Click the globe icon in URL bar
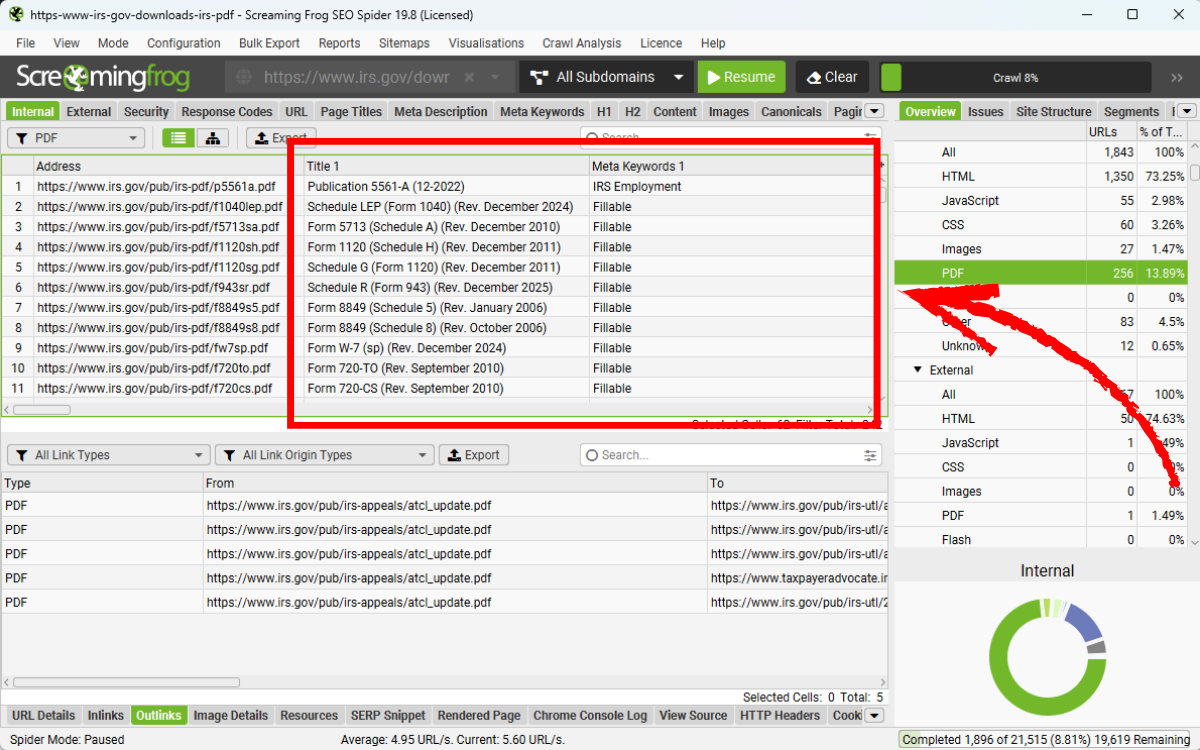1200x750 pixels. pos(242,77)
